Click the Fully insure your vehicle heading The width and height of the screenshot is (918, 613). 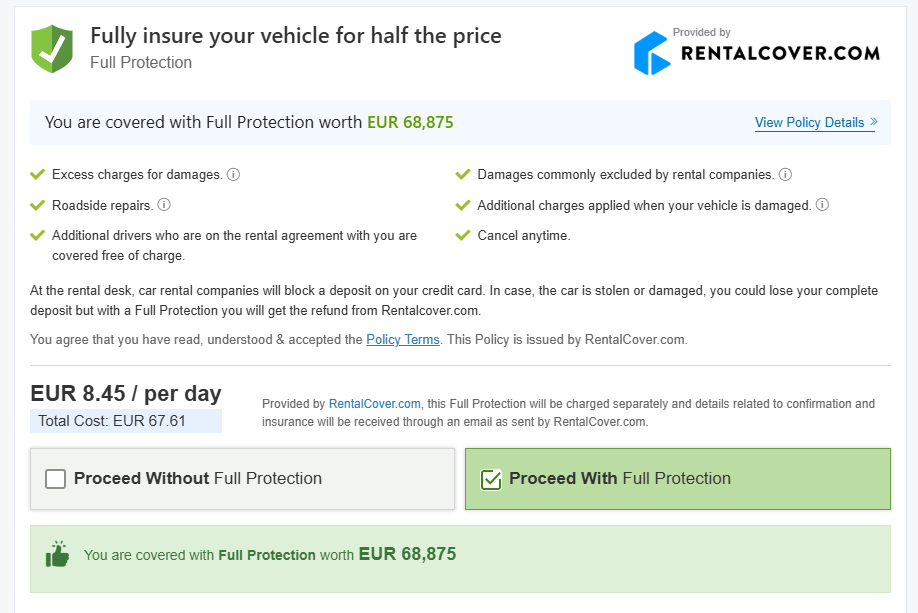point(296,36)
